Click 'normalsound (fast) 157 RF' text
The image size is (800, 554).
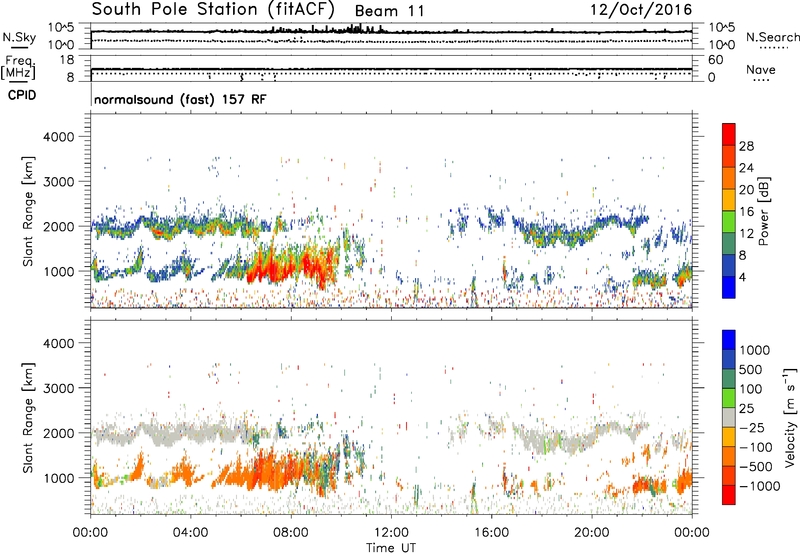[180, 99]
